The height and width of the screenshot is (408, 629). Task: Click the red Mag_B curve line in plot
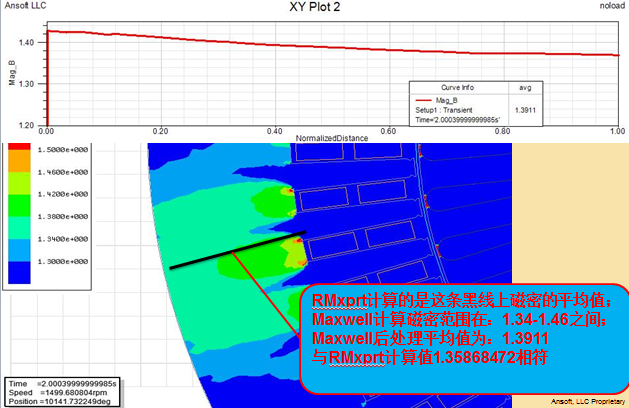click(x=333, y=47)
